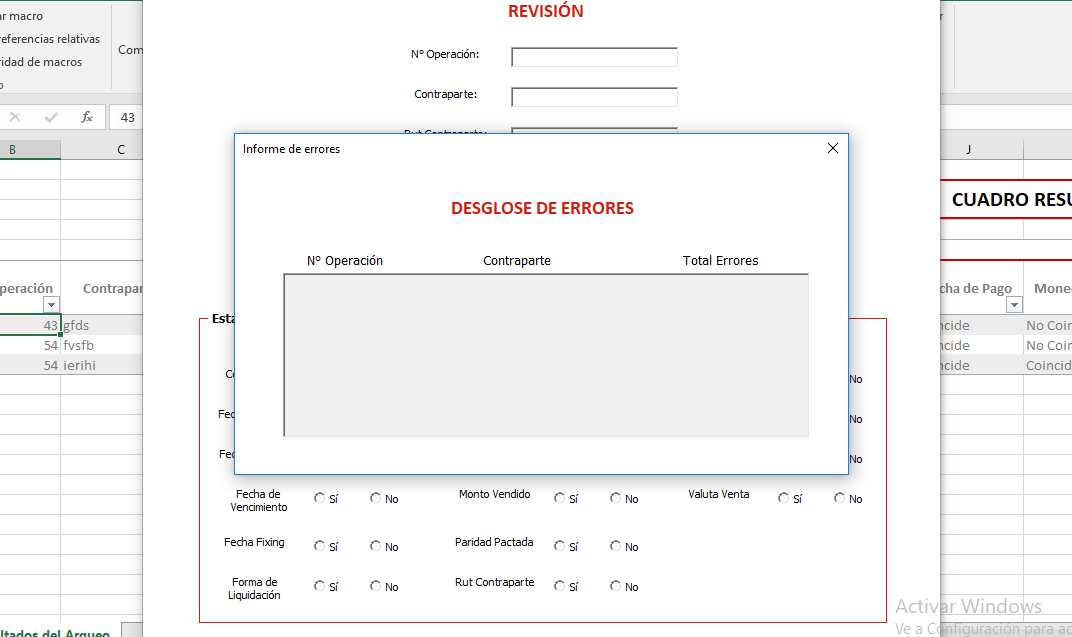Click the formula bar showing 43
The width and height of the screenshot is (1072, 637).
point(127,118)
